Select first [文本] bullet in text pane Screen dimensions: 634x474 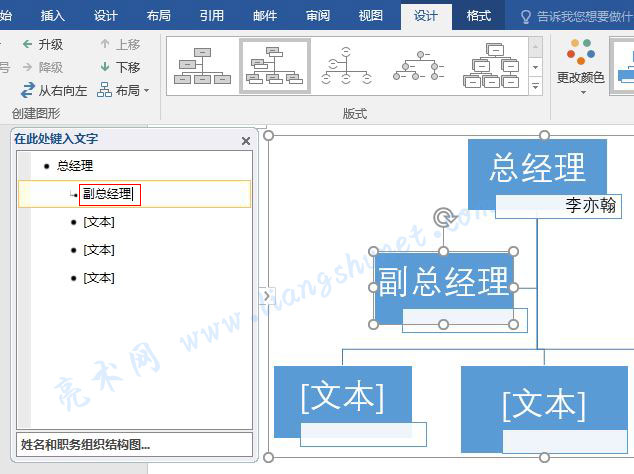[x=99, y=222]
